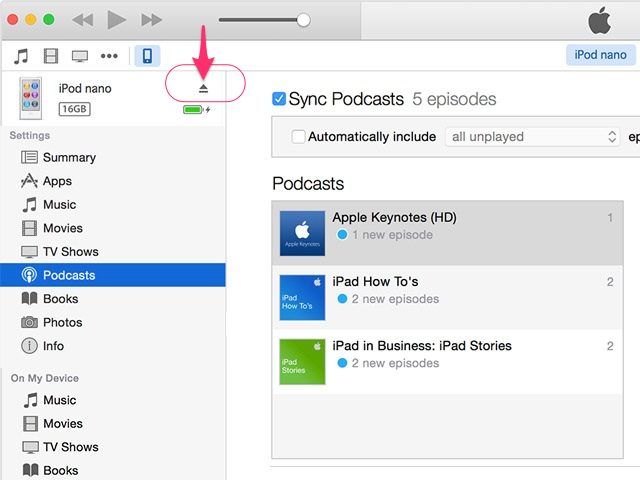Select iPad in Business: iPad Stories row
The height and width of the screenshot is (480, 640).
[447, 362]
